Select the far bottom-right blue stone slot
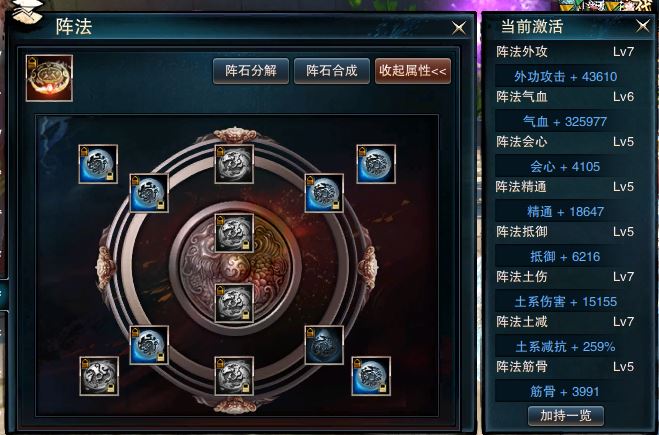This screenshot has width=659, height=435. 371,376
